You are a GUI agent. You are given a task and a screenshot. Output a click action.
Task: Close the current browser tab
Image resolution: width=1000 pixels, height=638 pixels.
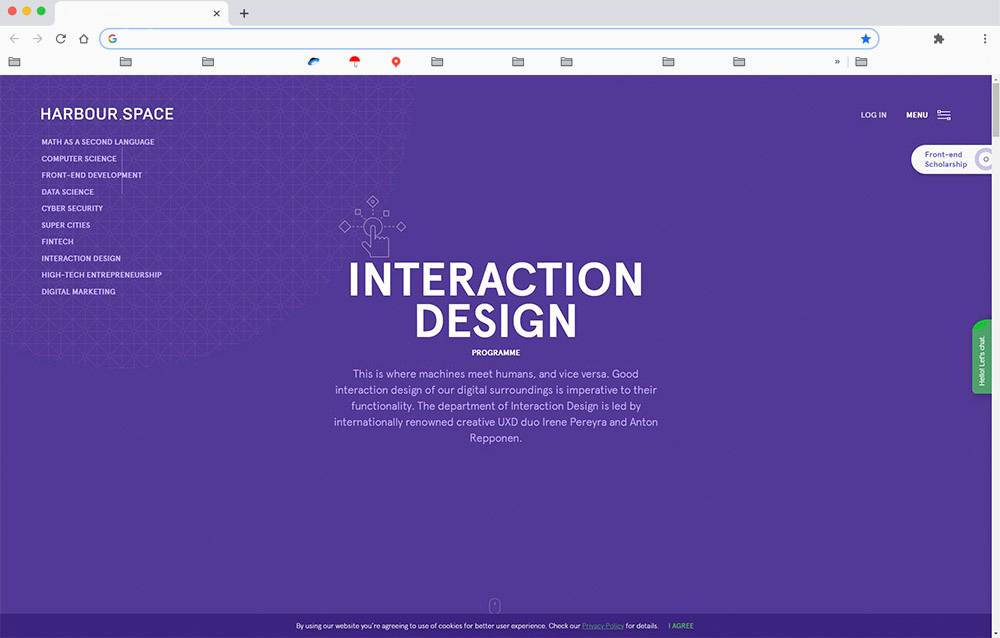click(217, 13)
